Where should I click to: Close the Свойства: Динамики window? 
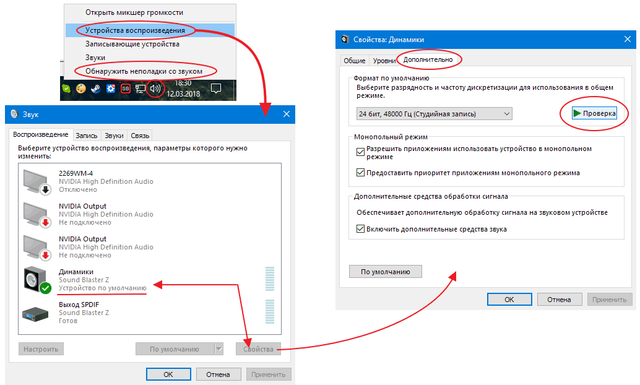pyautogui.click(x=627, y=39)
